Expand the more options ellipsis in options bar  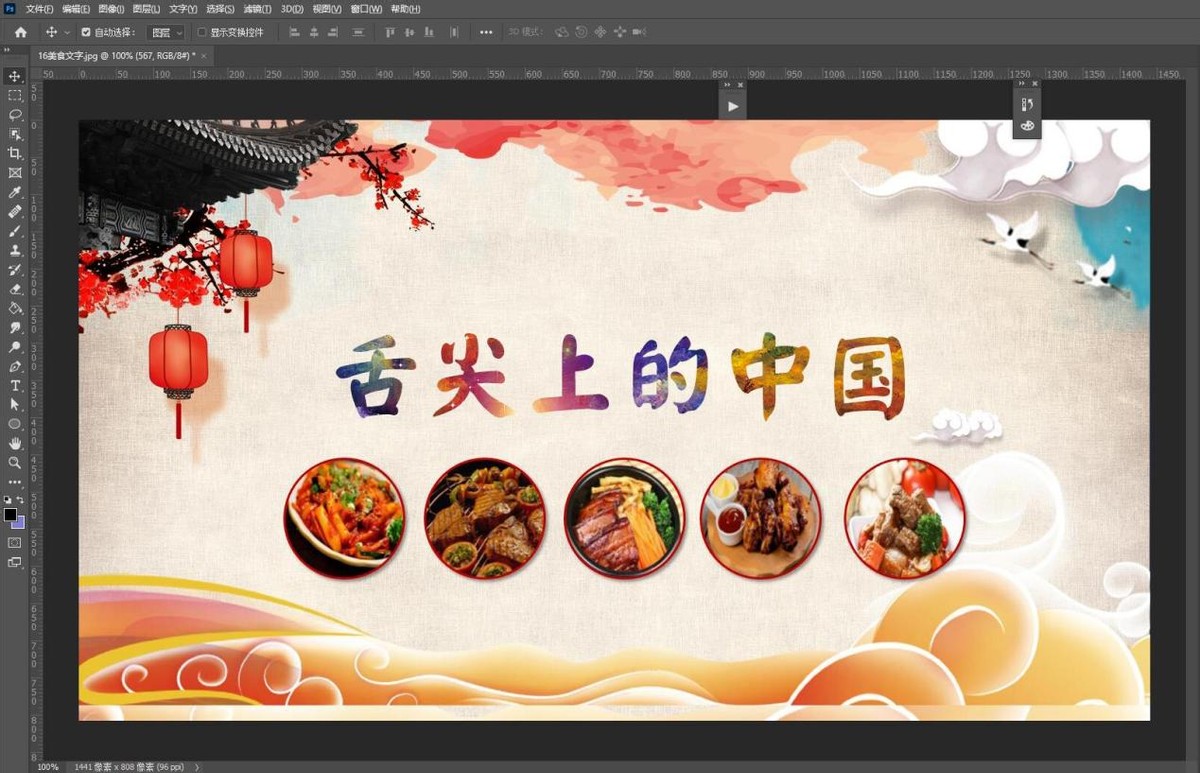point(485,31)
